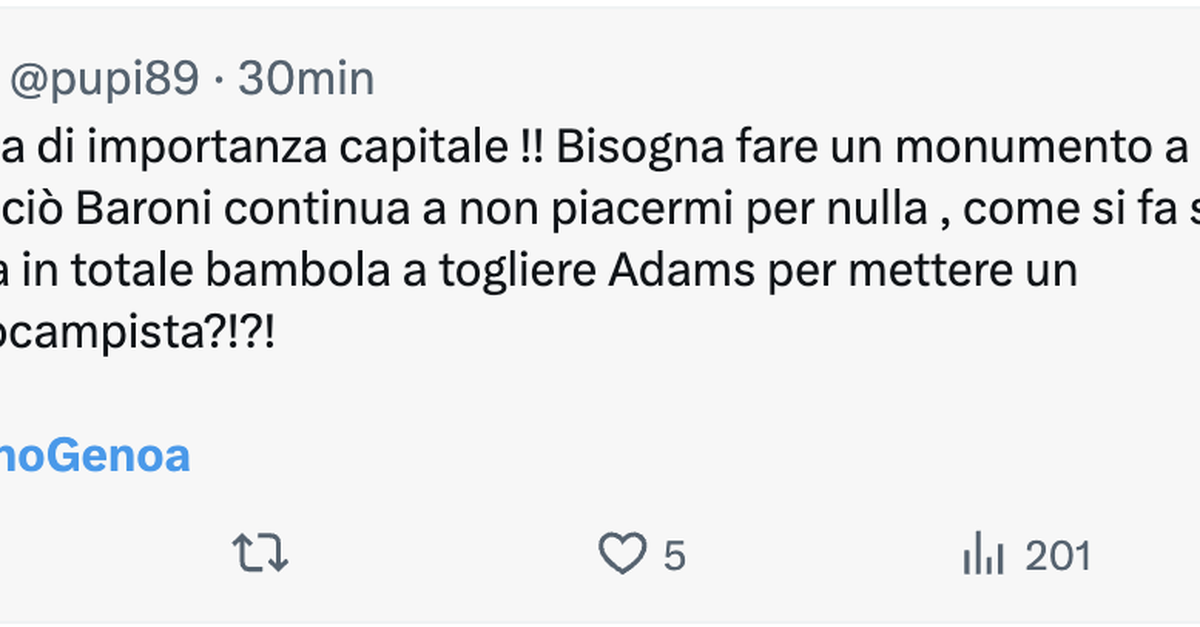1200x627 pixels.
Task: Open the view analytics bar chart icon
Action: pos(982,554)
